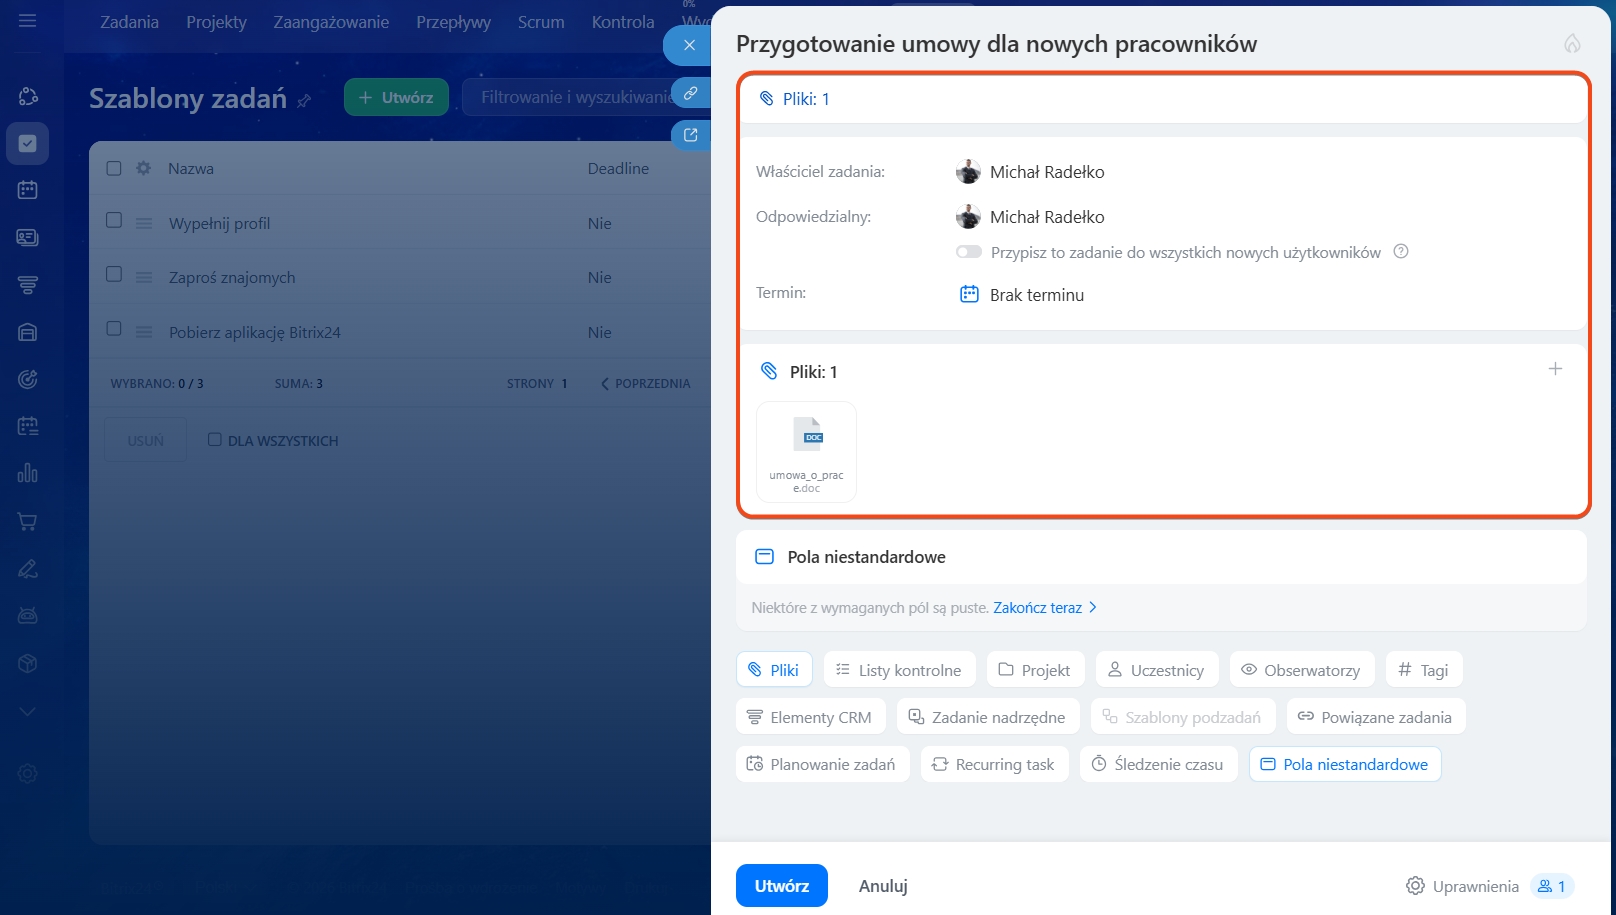The width and height of the screenshot is (1616, 915).
Task: Select the Recurring task chip
Action: pos(994,764)
